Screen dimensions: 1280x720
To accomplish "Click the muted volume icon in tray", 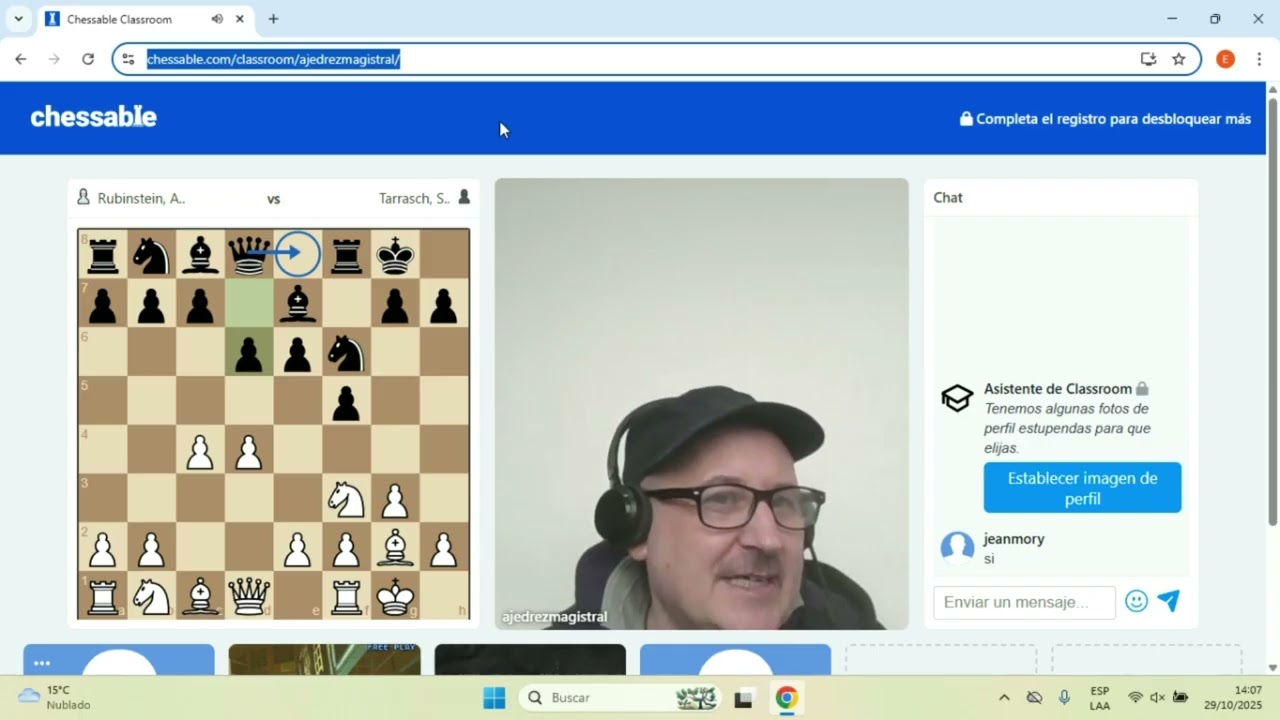I will (x=1157, y=698).
